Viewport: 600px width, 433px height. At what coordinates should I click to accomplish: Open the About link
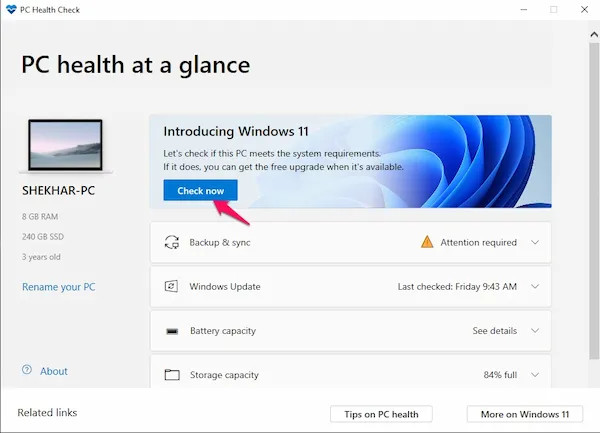tap(54, 371)
